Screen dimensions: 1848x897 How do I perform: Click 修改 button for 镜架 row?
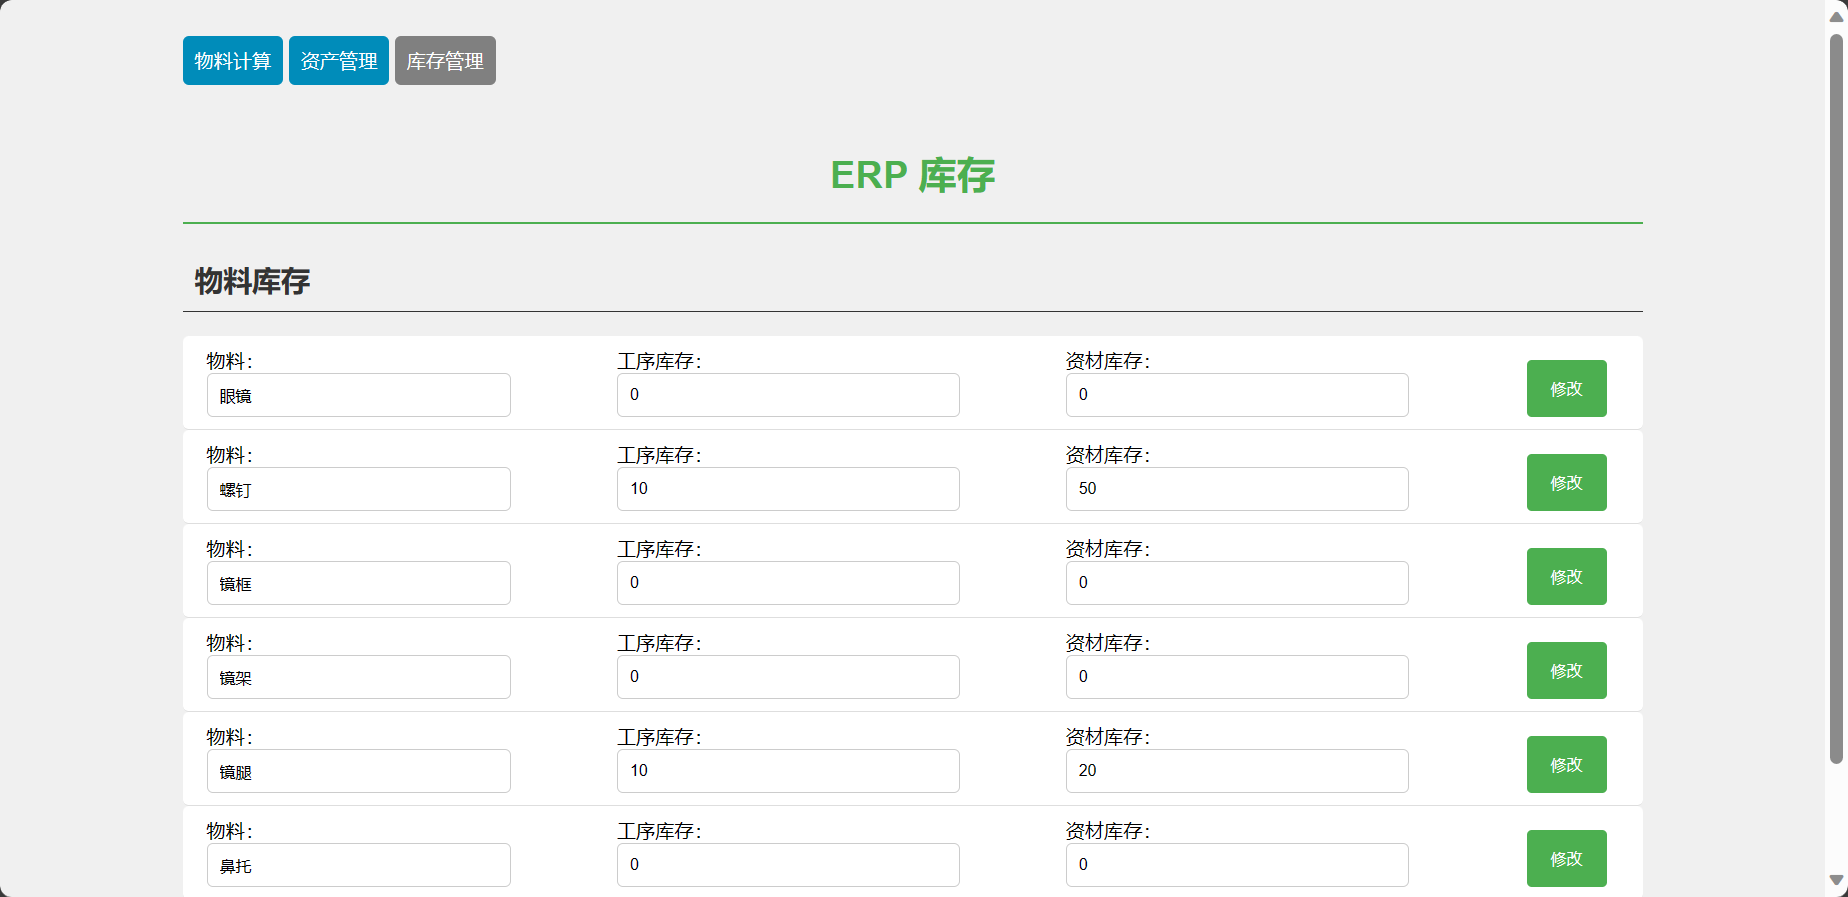click(x=1566, y=671)
